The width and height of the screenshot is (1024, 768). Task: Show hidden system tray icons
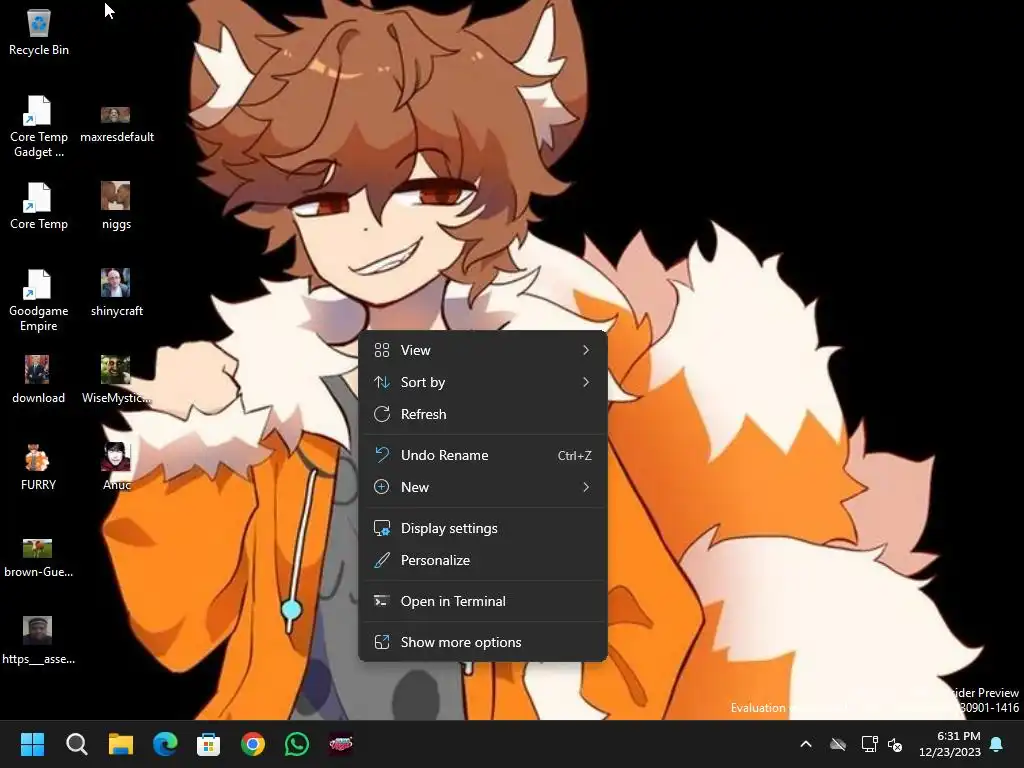[x=806, y=744]
